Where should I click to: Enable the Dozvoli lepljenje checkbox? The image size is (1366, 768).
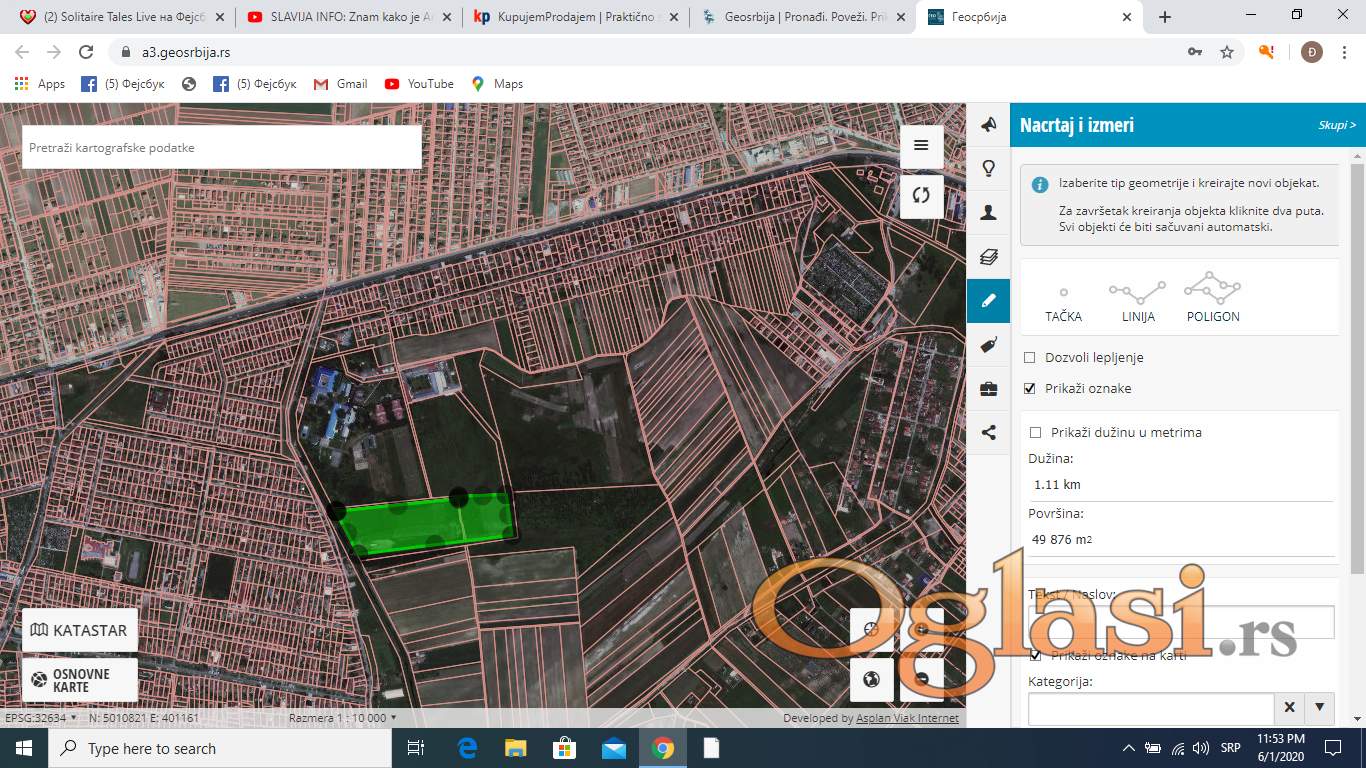coord(1030,358)
